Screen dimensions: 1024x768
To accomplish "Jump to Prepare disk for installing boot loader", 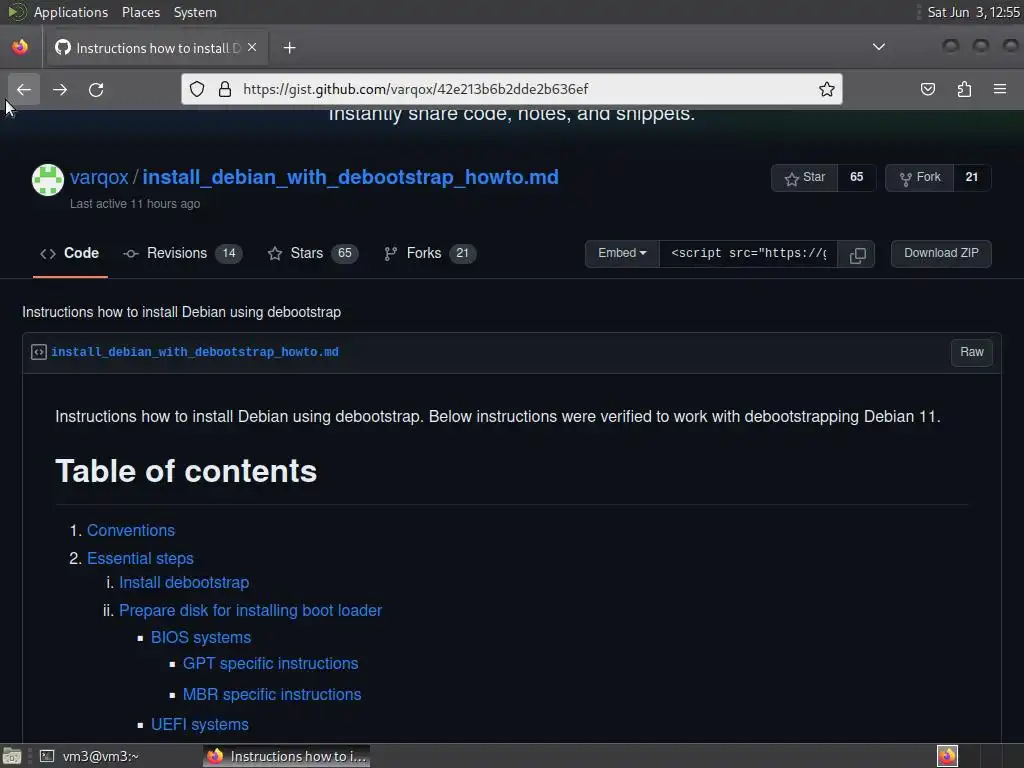I will pyautogui.click(x=250, y=611).
